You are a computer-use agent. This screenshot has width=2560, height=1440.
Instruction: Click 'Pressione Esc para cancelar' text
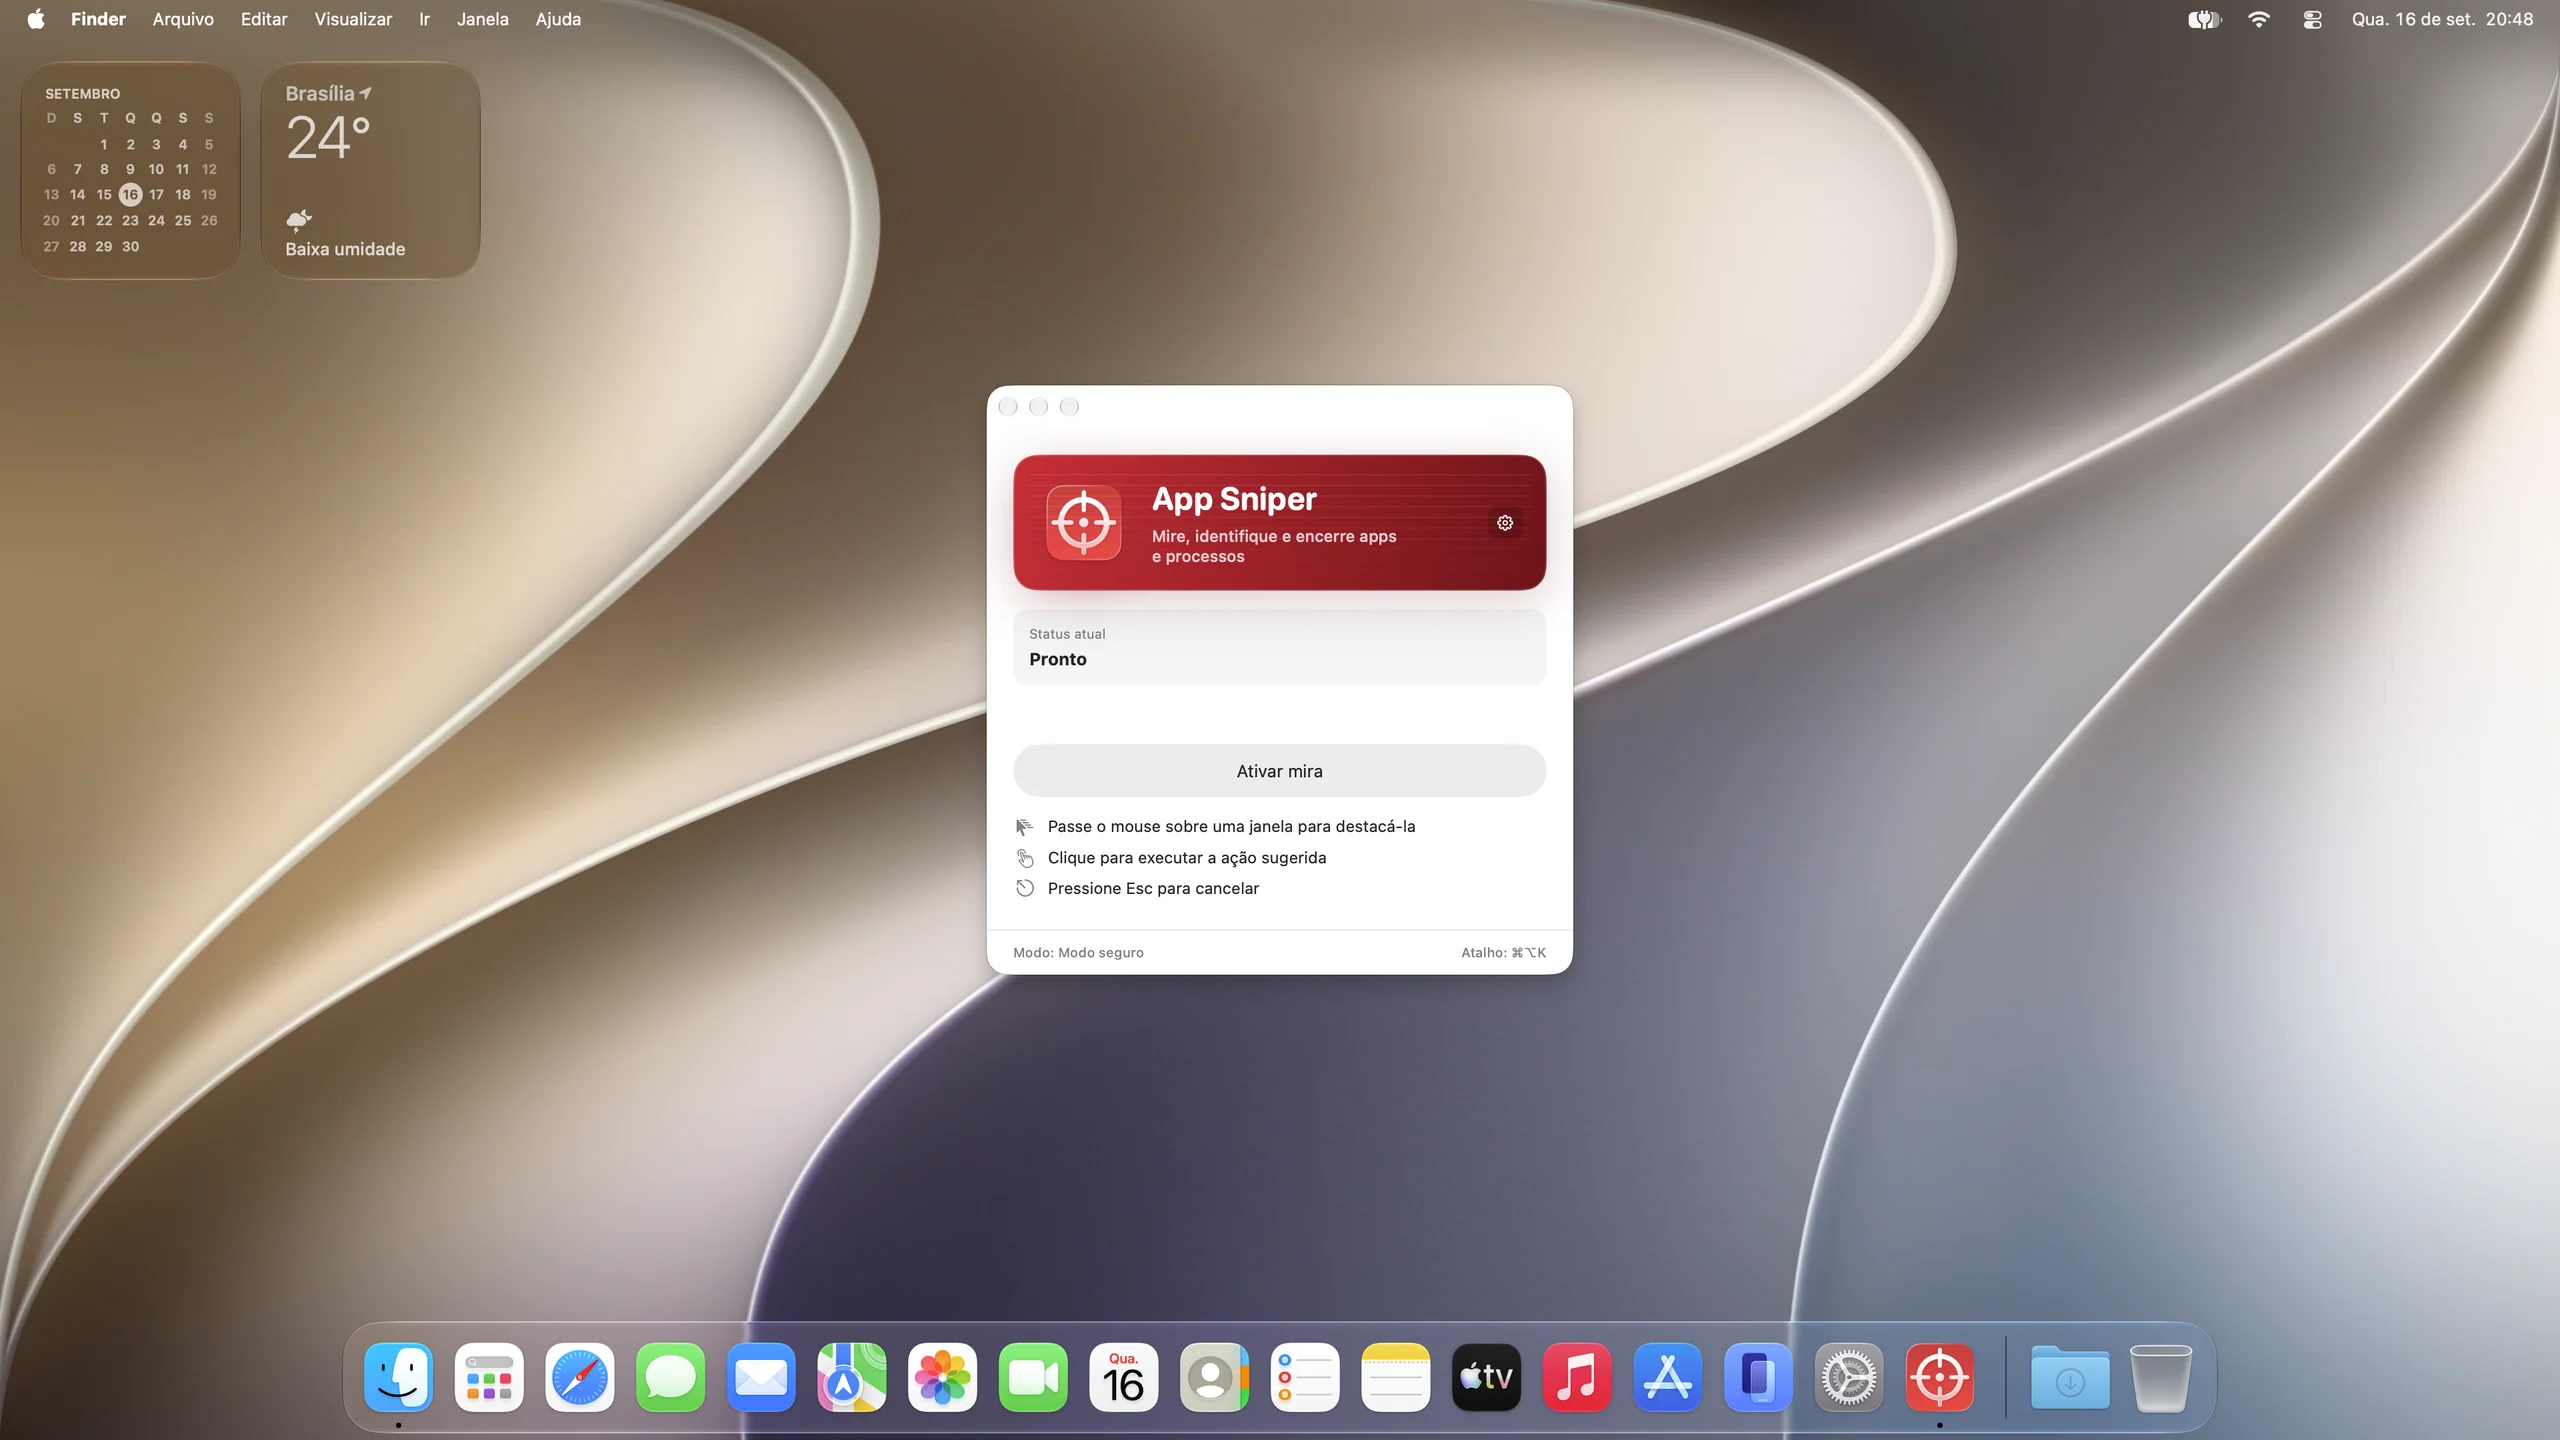(1153, 888)
